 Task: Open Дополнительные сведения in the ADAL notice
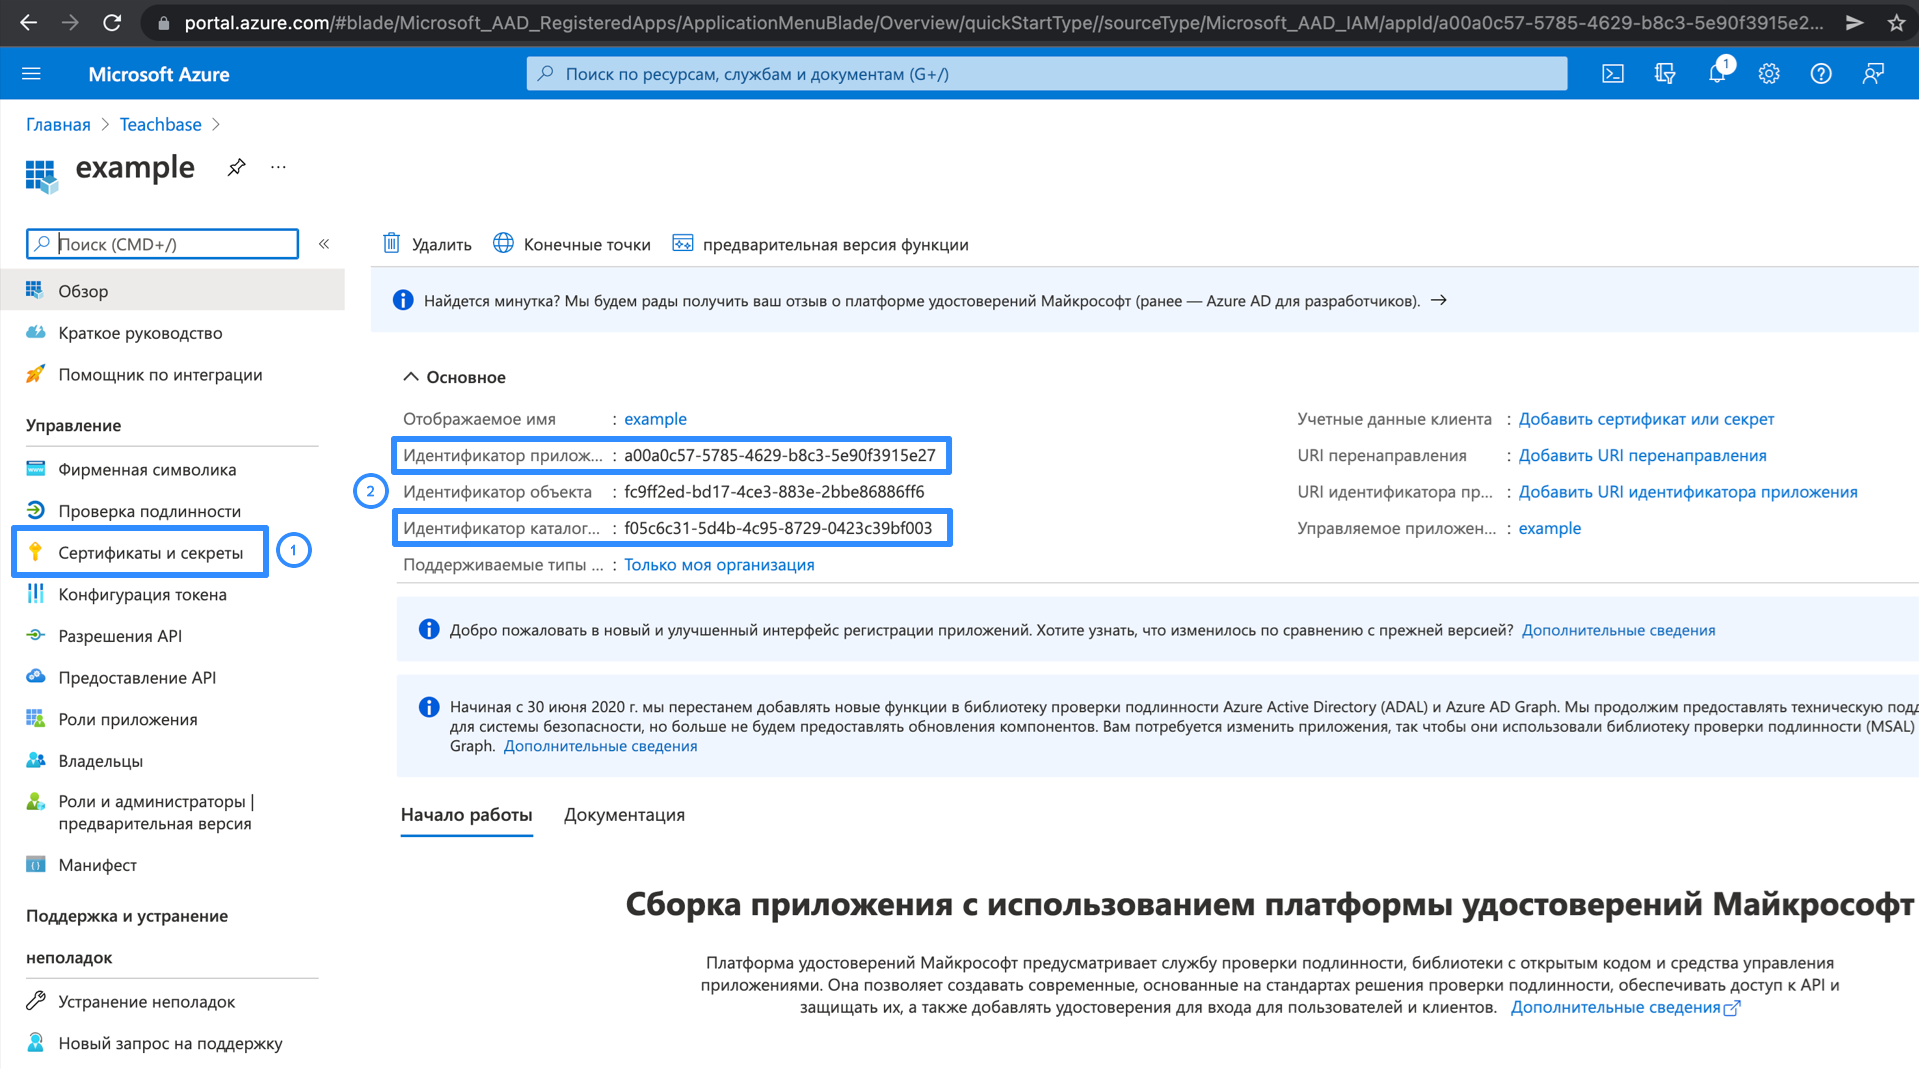click(600, 746)
